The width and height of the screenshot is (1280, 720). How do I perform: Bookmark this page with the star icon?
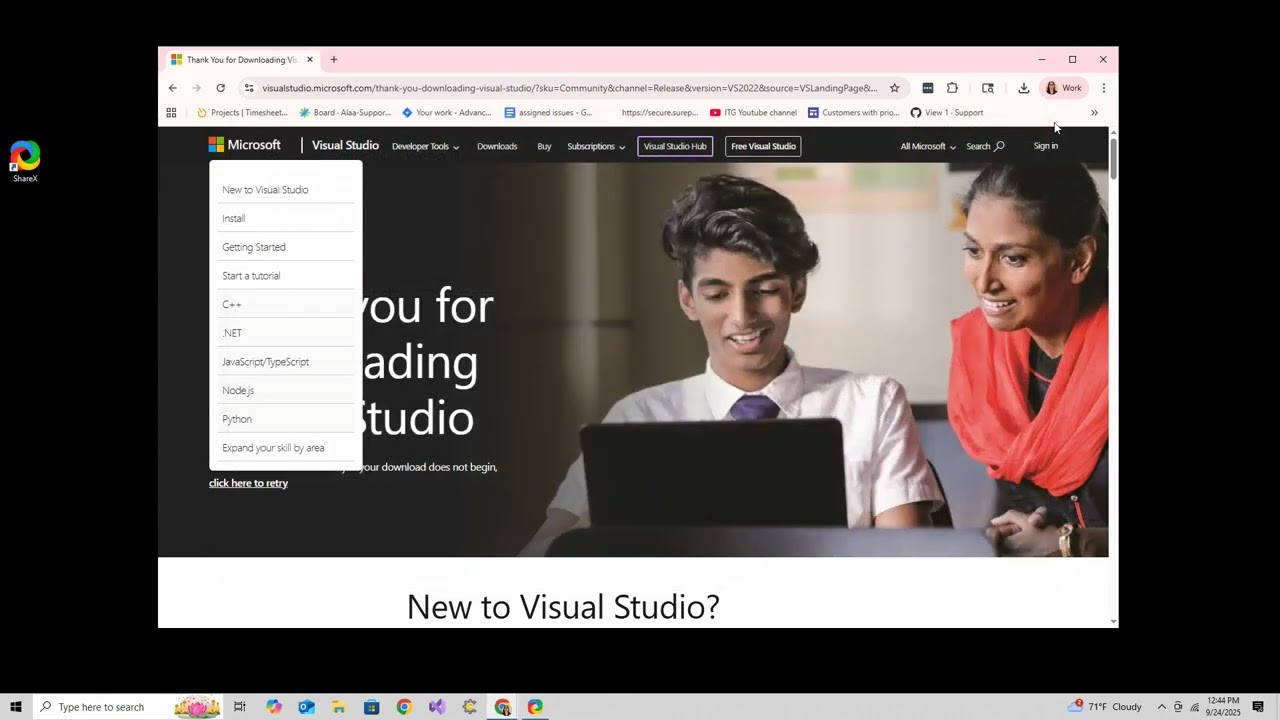click(894, 88)
